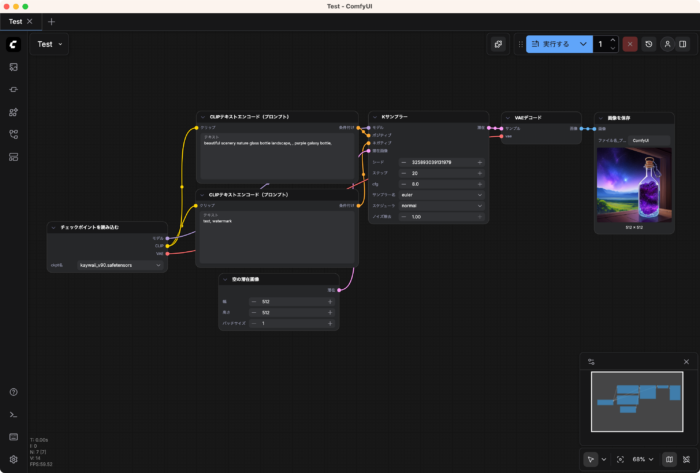Viewport: 700px width, 473px height.
Task: Open the 68% zoom level dropdown
Action: pos(645,459)
